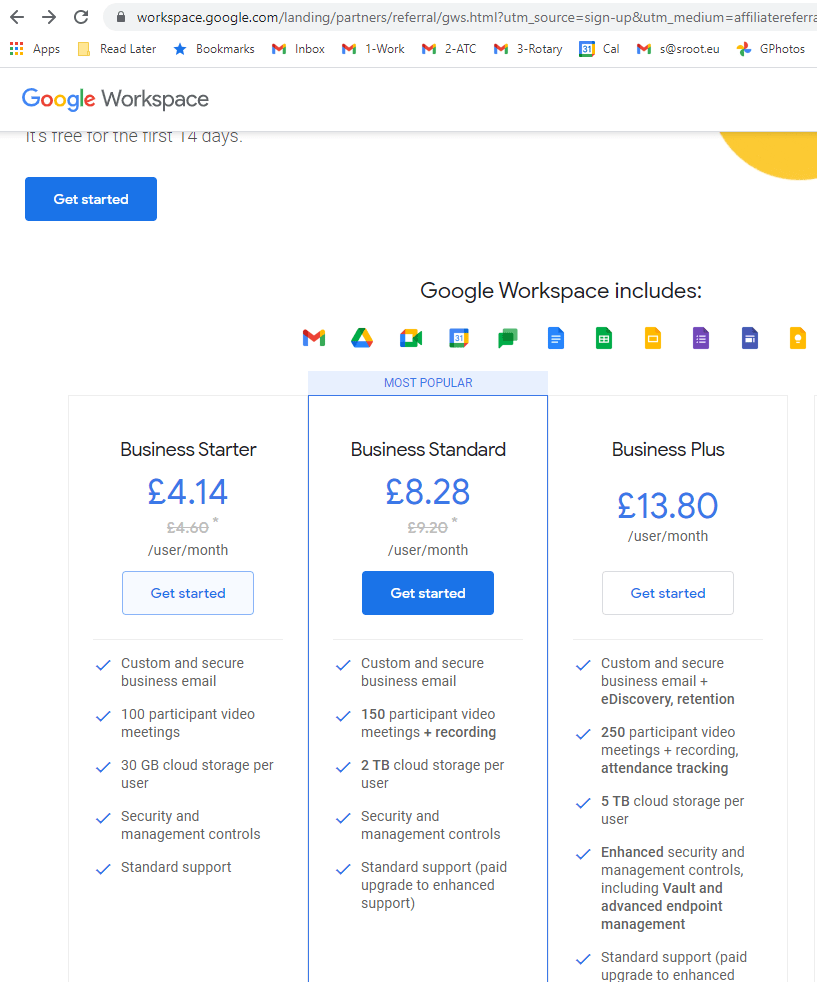This screenshot has height=982, width=817.
Task: Click the Google Drive icon
Action: click(x=362, y=338)
